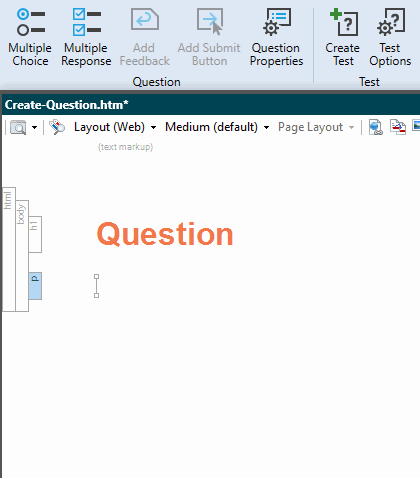Expand the preview dropdown arrow

tap(34, 127)
